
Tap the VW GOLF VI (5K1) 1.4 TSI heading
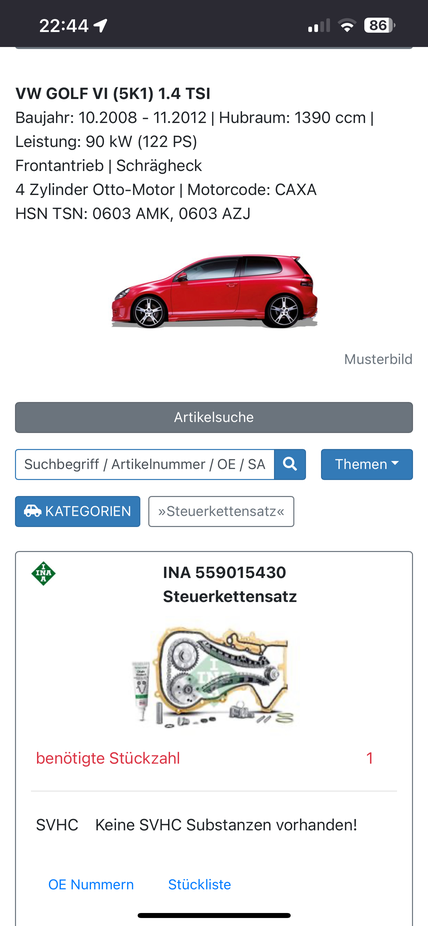coord(113,93)
